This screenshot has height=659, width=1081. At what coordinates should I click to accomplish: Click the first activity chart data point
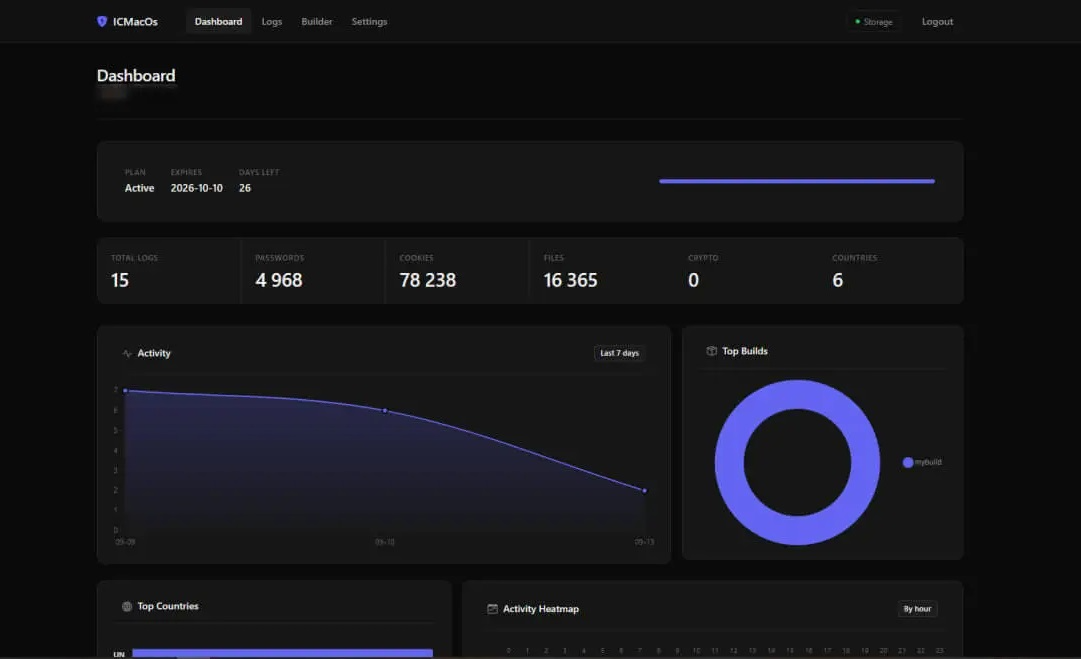point(125,391)
